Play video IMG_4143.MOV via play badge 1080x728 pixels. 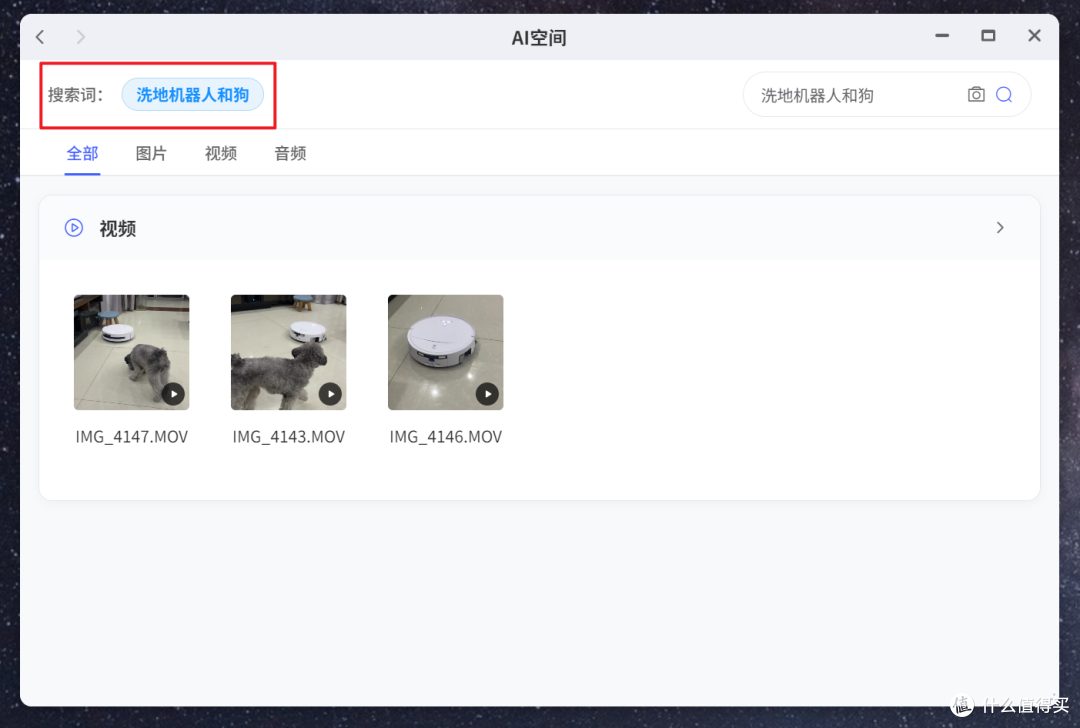(x=331, y=394)
